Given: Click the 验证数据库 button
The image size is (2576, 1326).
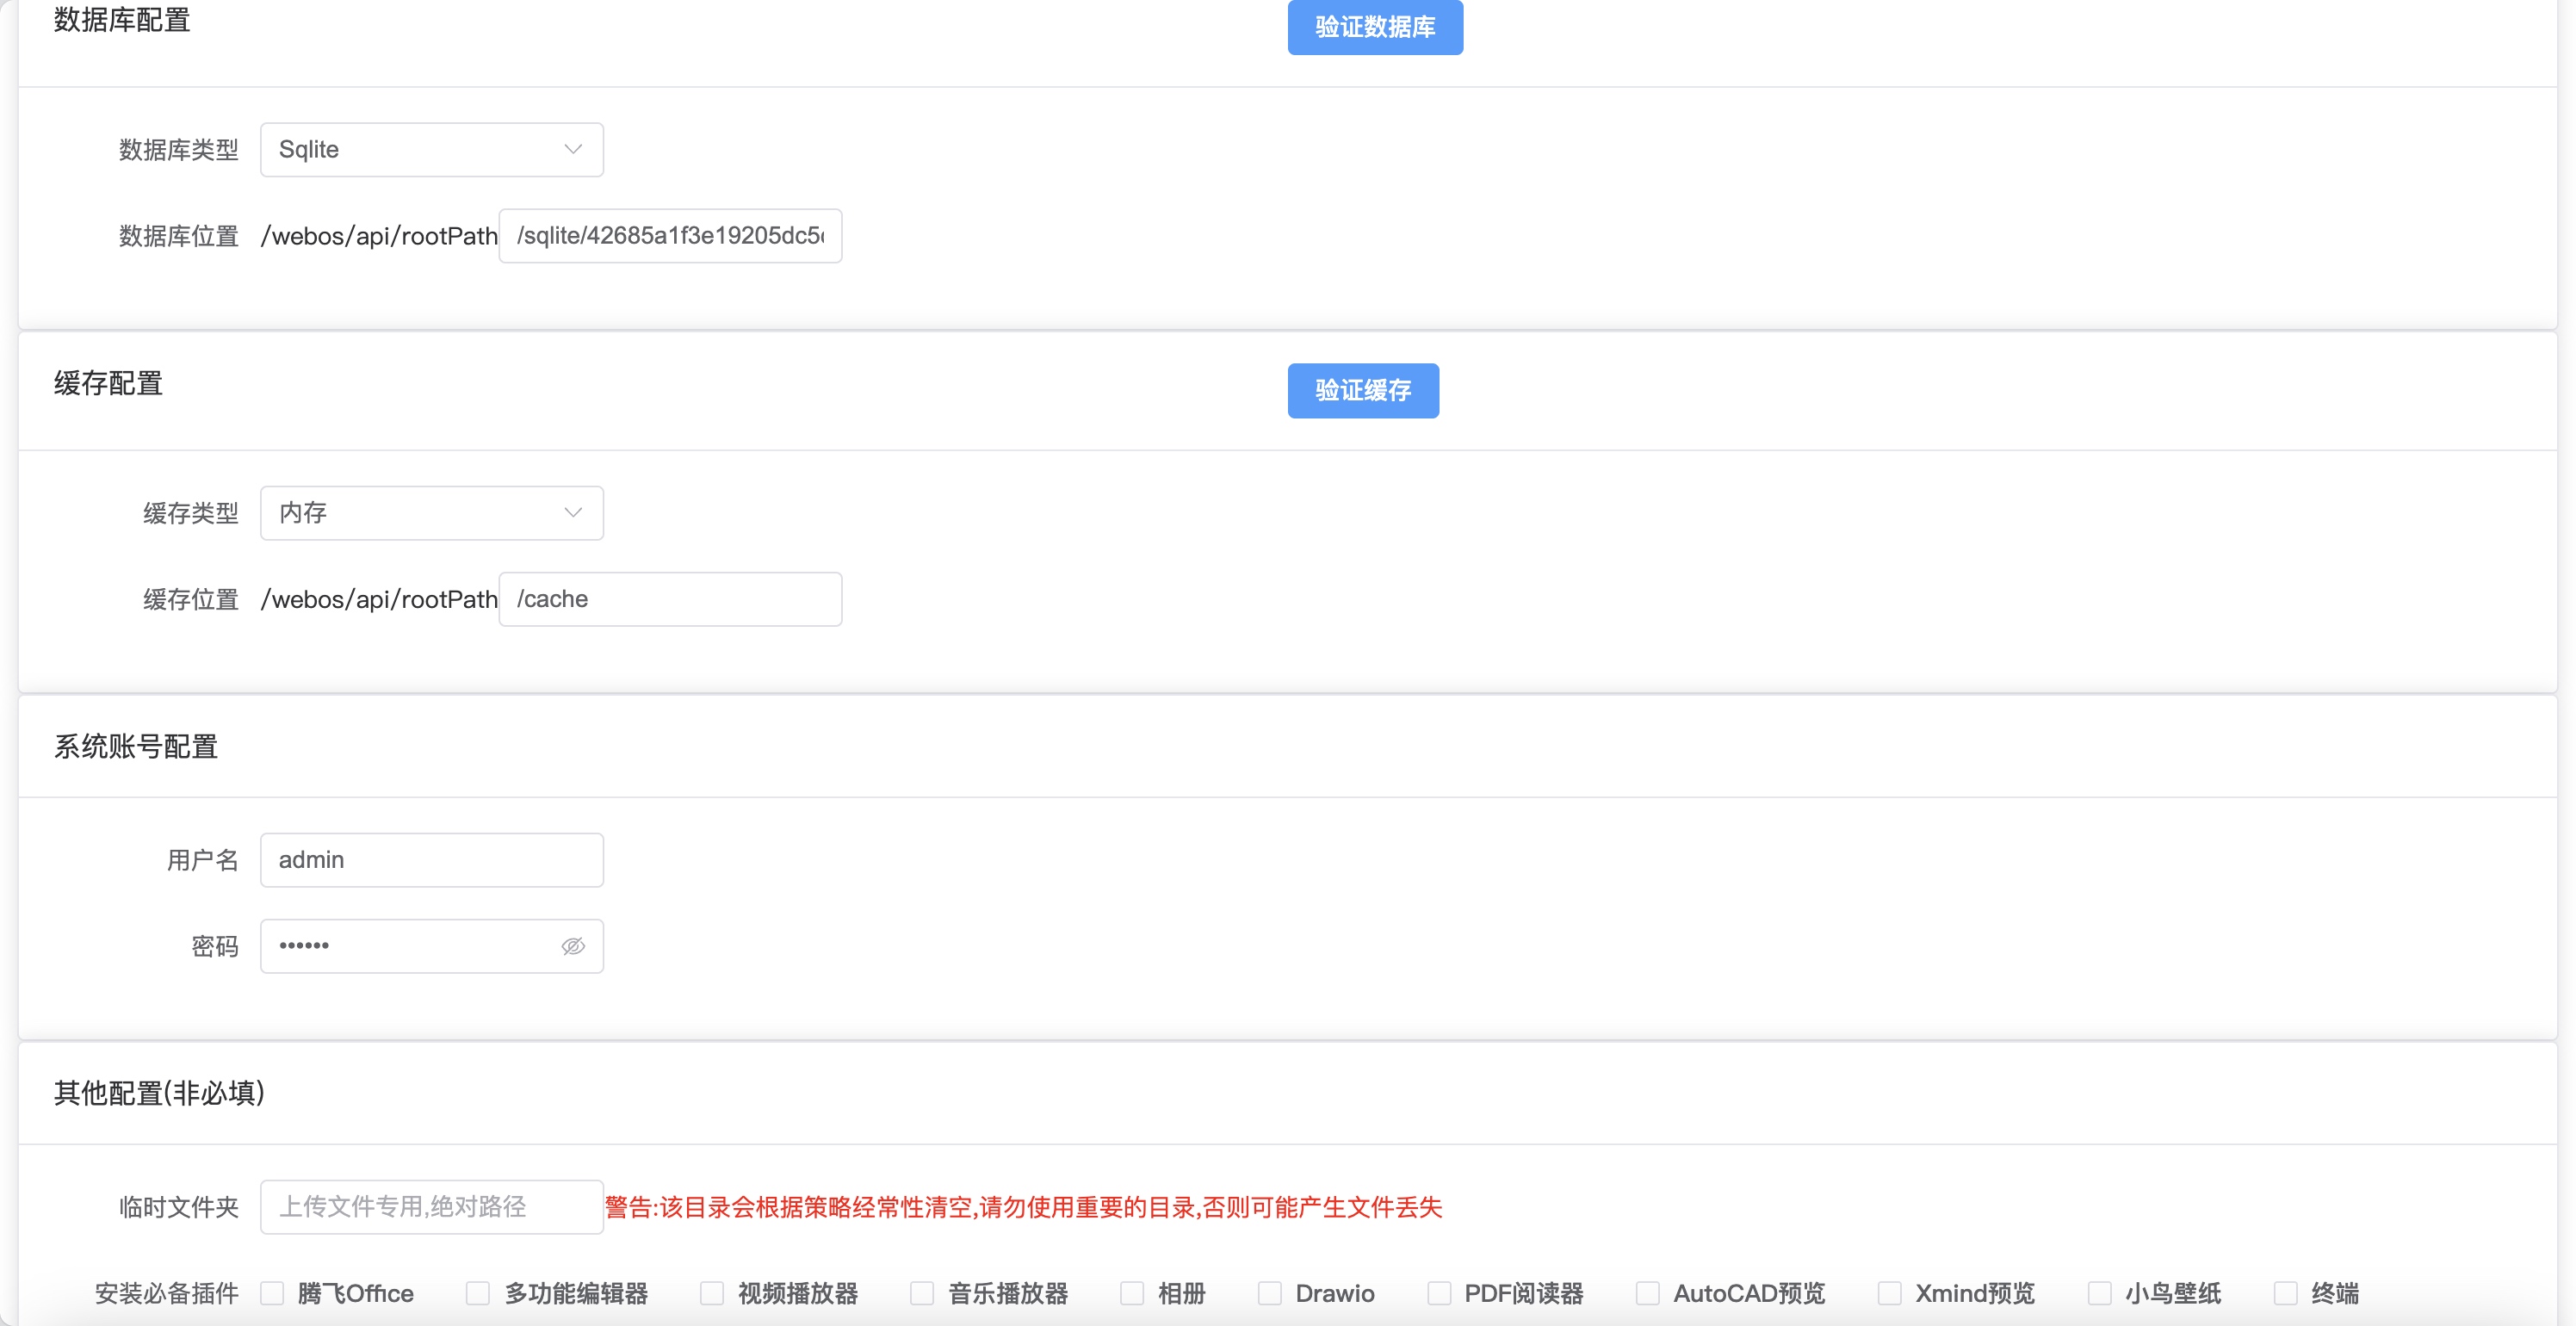Looking at the screenshot, I should (x=1374, y=27).
